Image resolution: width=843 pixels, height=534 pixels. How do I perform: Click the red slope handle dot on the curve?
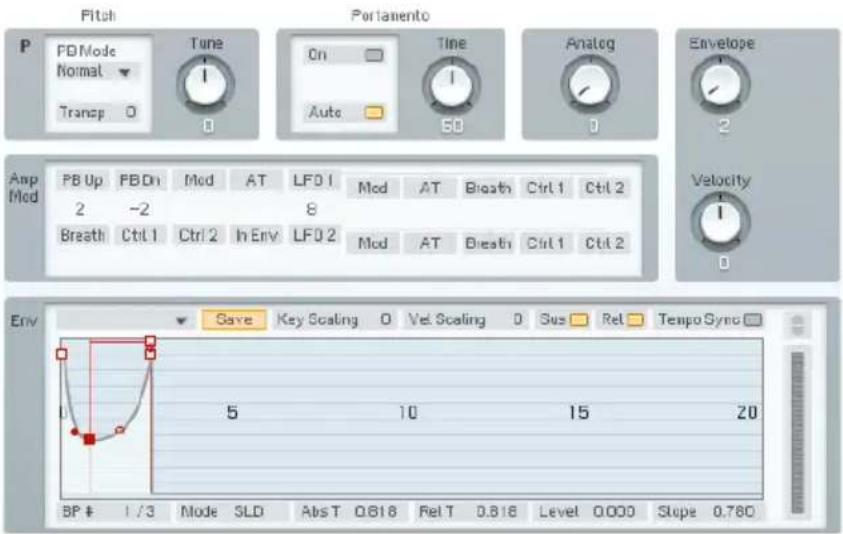point(75,432)
